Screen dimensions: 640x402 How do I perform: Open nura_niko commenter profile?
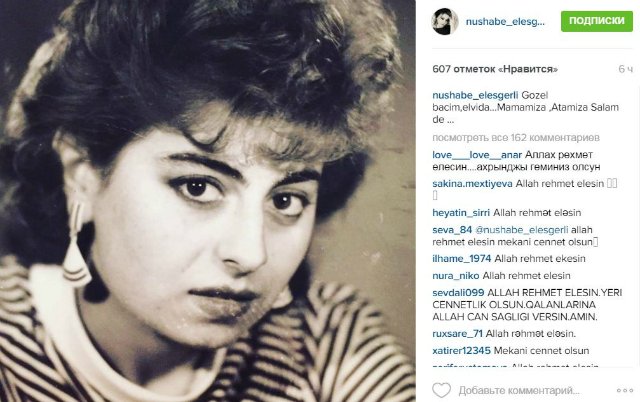pyautogui.click(x=456, y=276)
